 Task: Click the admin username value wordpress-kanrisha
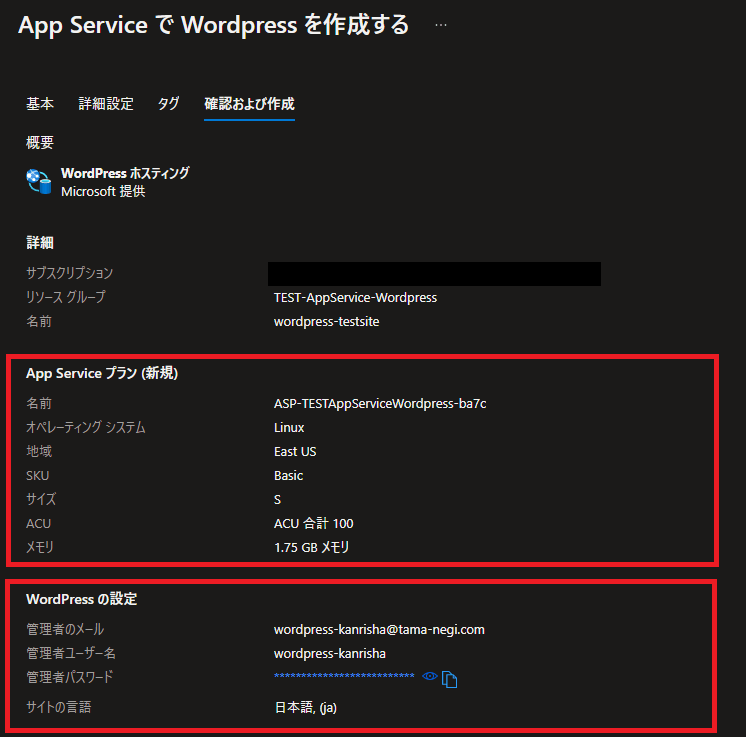330,654
